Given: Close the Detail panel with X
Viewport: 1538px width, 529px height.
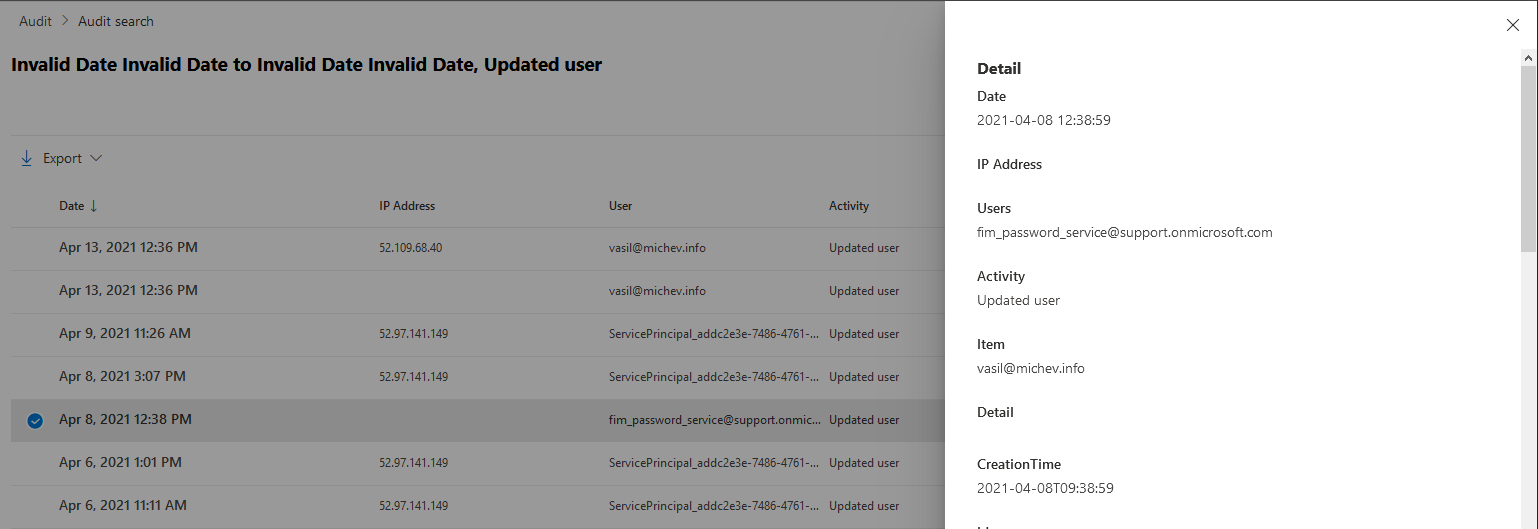Looking at the screenshot, I should (1512, 25).
